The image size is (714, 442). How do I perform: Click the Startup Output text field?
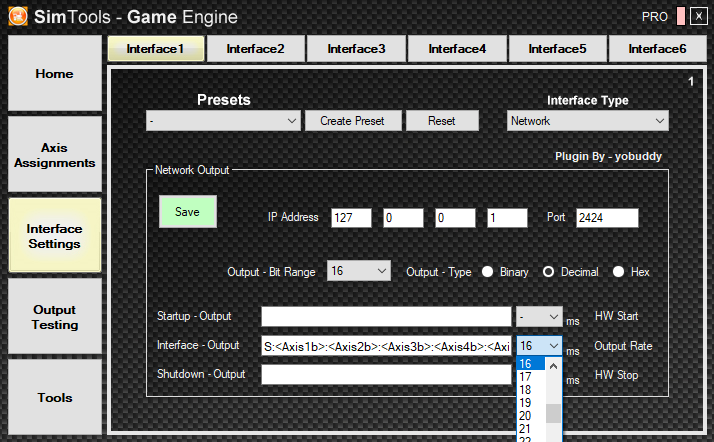coord(386,316)
